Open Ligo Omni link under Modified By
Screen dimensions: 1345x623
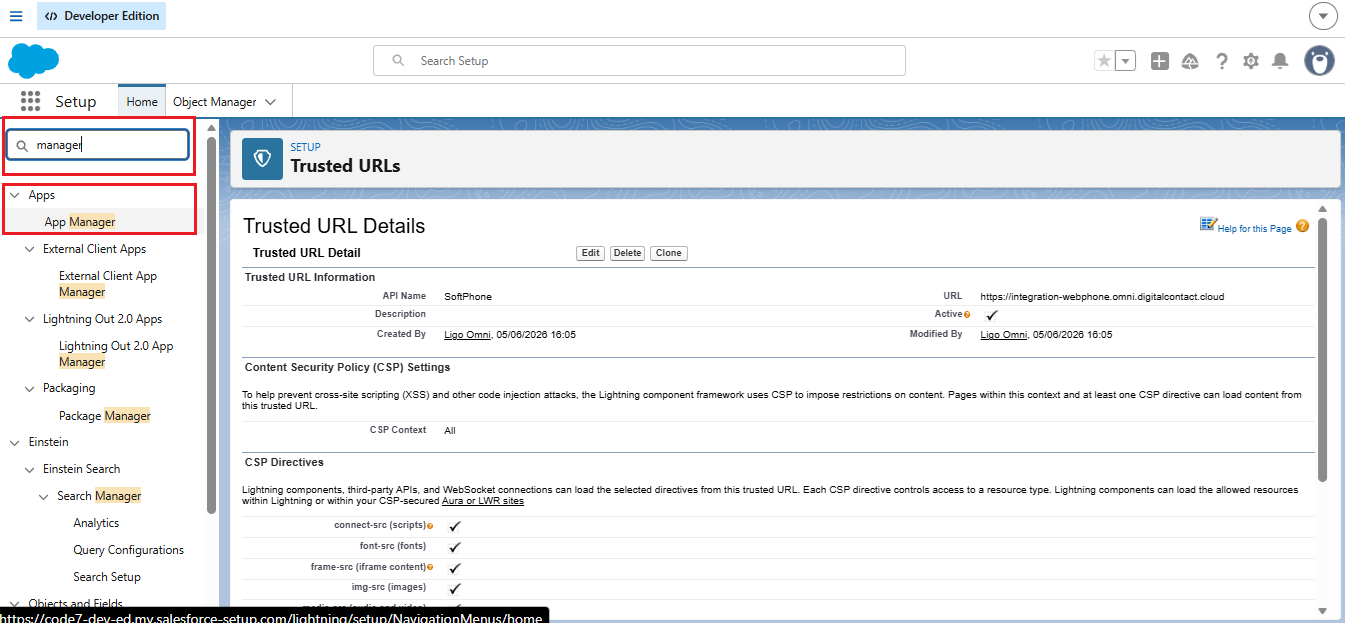[1003, 335]
